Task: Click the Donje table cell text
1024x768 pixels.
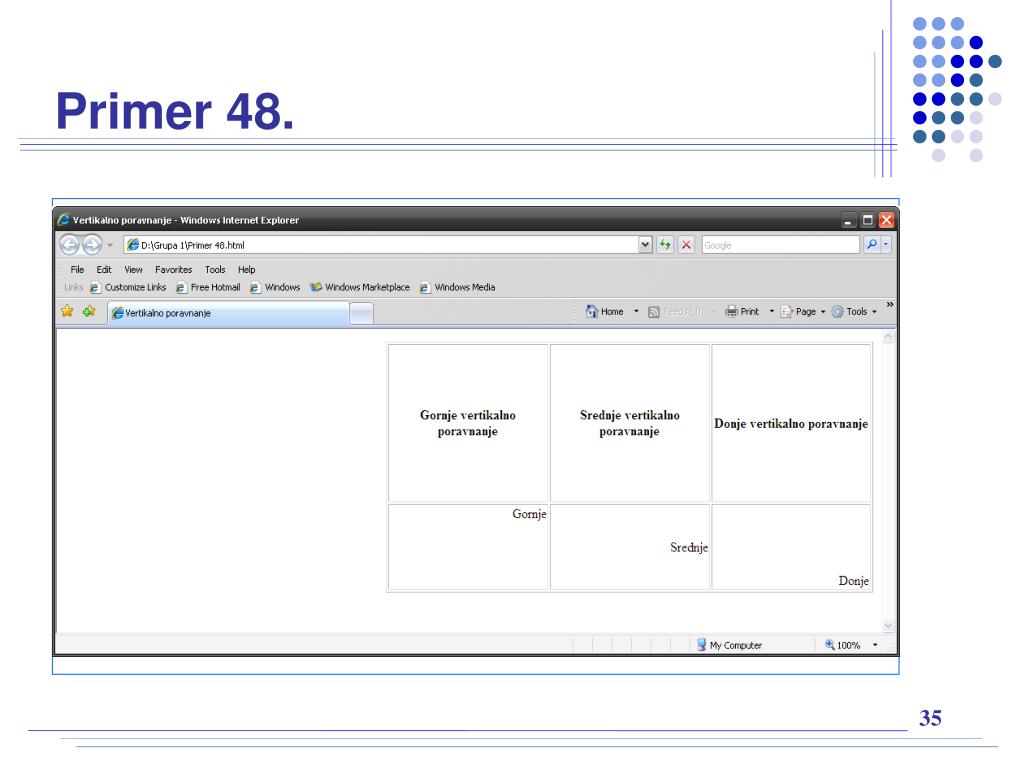Action: [854, 581]
